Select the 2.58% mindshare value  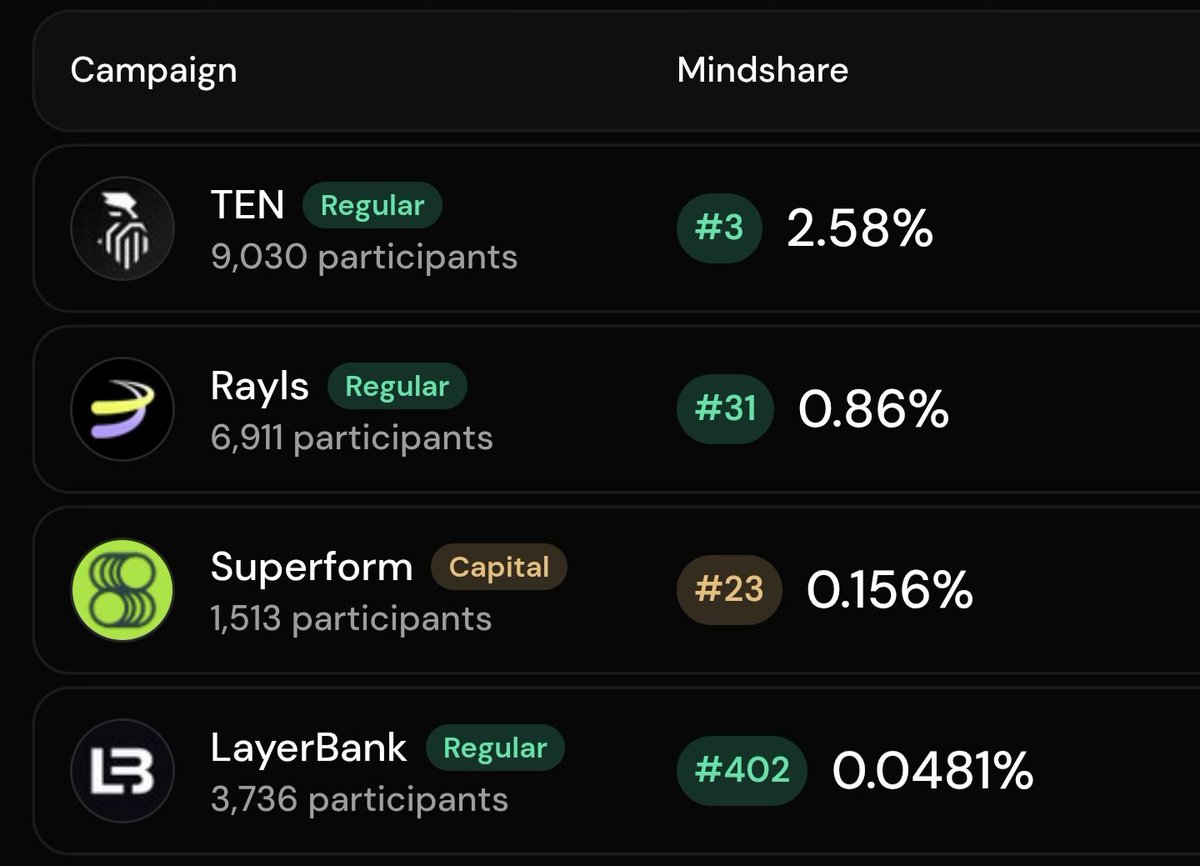[x=860, y=230]
